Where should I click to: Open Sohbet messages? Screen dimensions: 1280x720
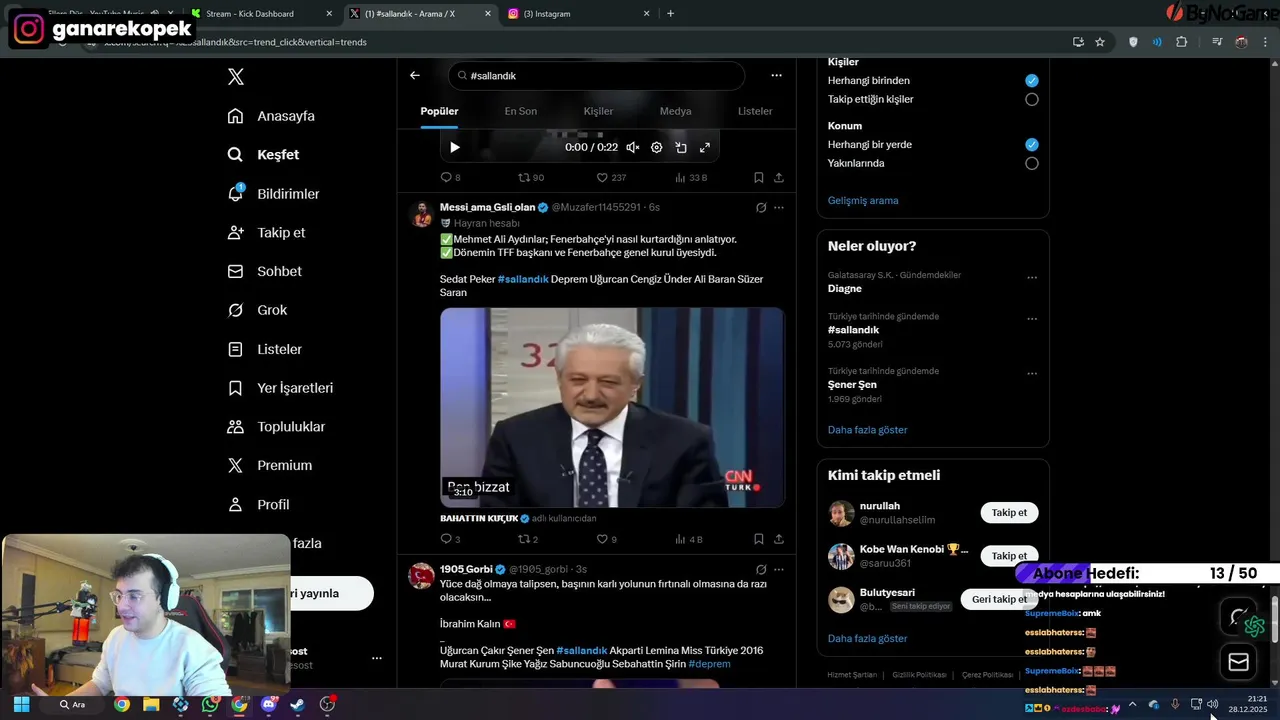coord(264,272)
